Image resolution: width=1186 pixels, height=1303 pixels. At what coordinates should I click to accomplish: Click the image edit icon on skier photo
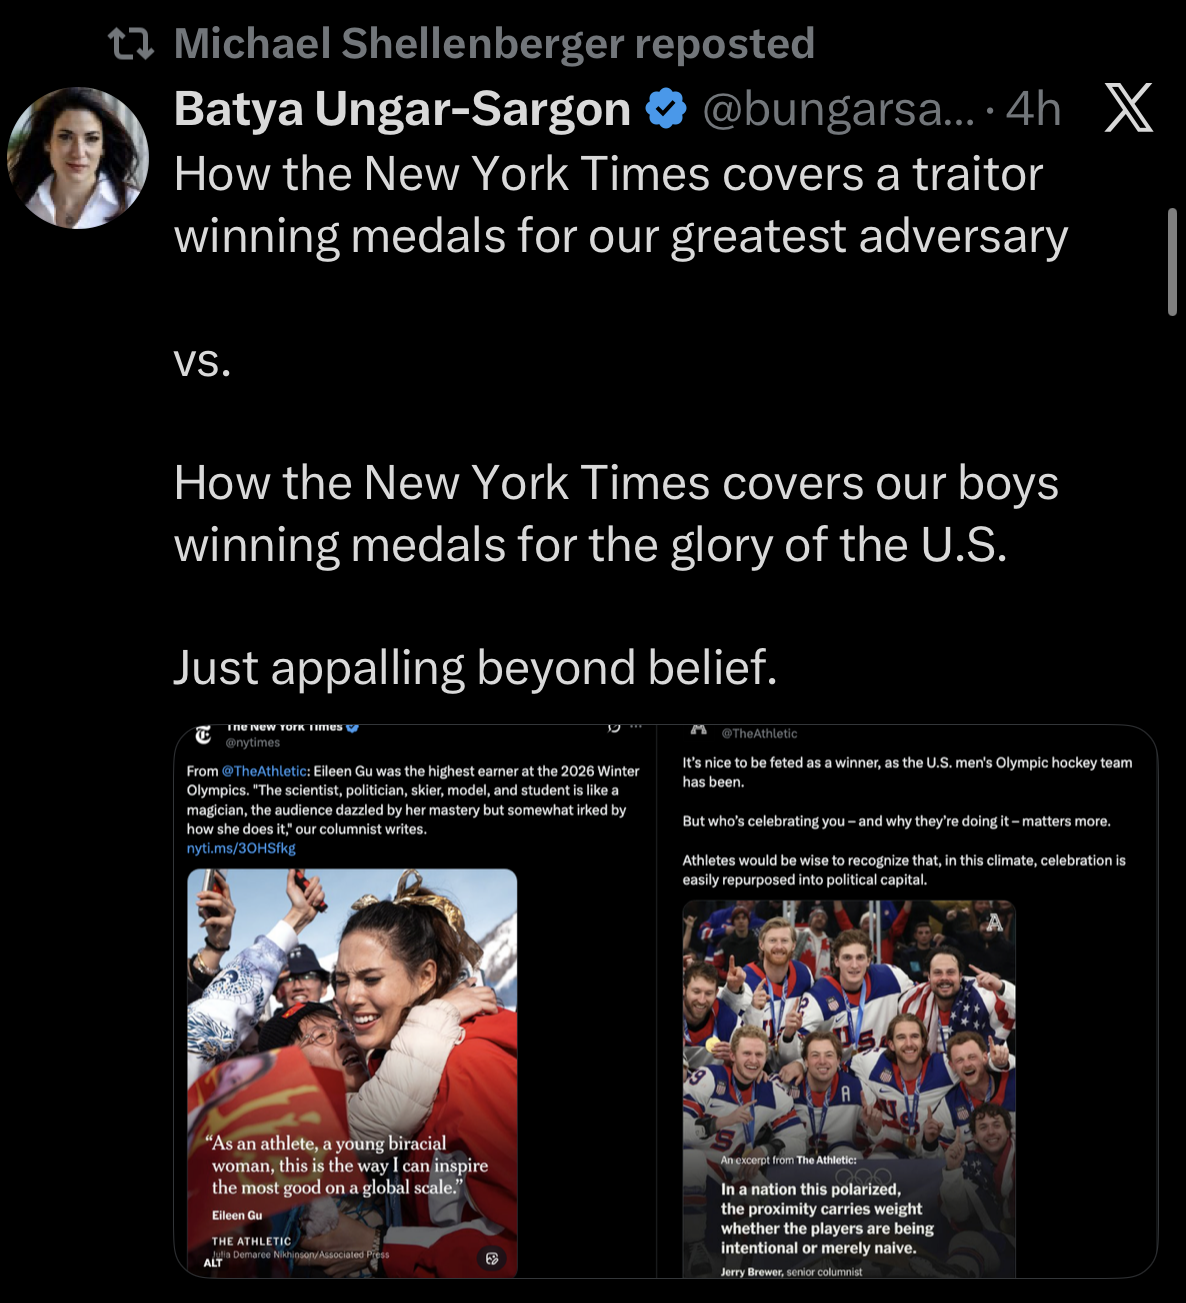[x=492, y=1258]
